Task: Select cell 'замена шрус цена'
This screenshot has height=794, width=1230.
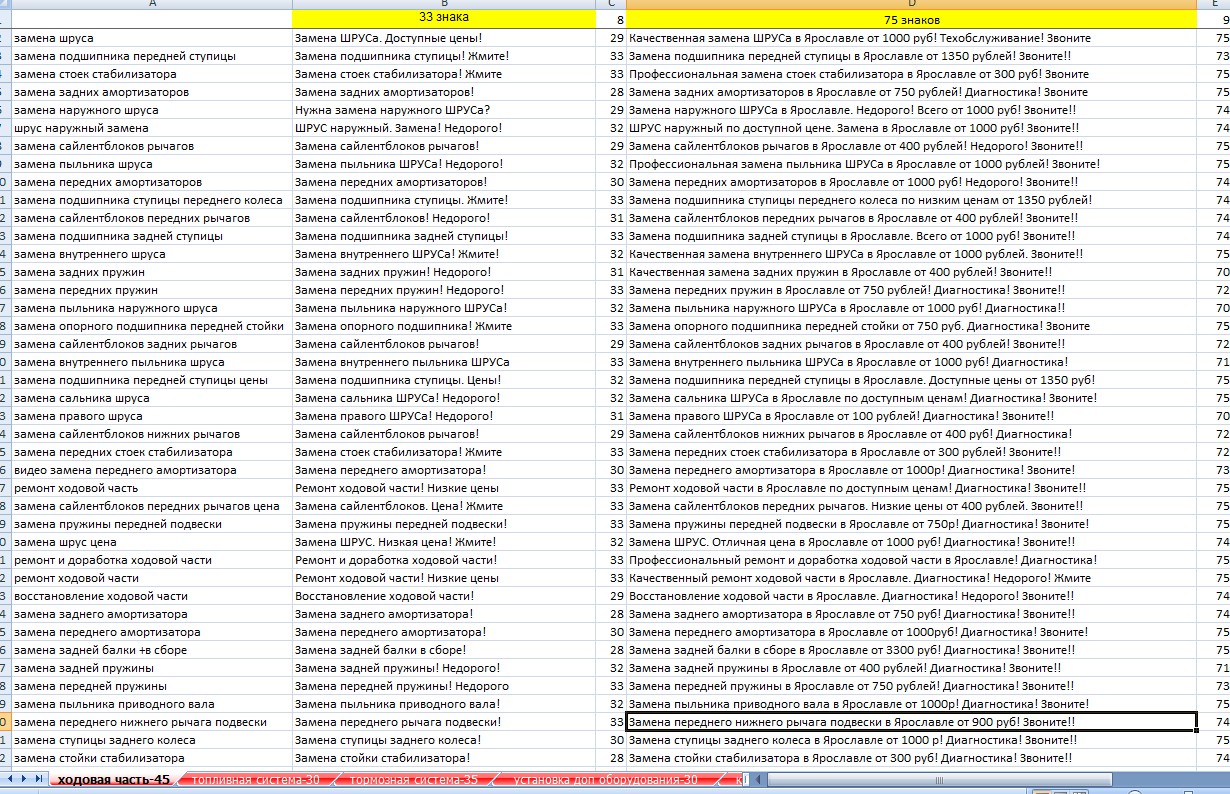Action: click(x=152, y=542)
